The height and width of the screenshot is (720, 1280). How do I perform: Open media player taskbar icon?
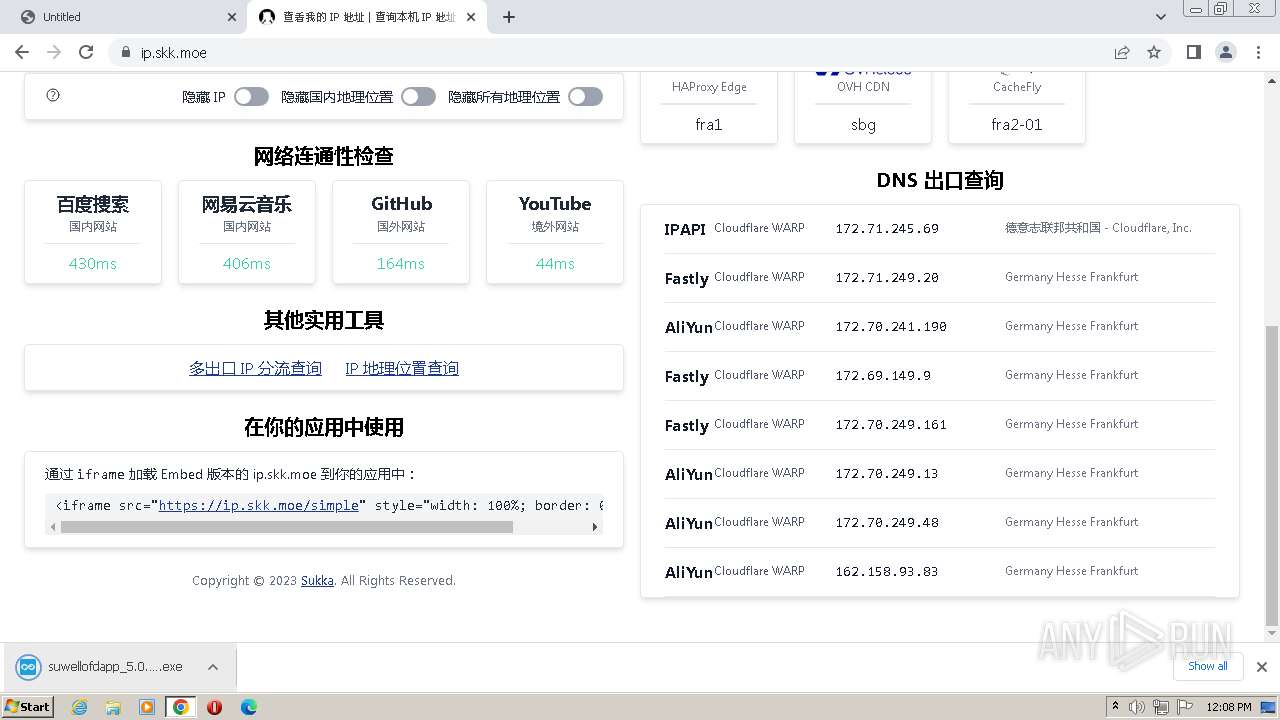[x=147, y=707]
